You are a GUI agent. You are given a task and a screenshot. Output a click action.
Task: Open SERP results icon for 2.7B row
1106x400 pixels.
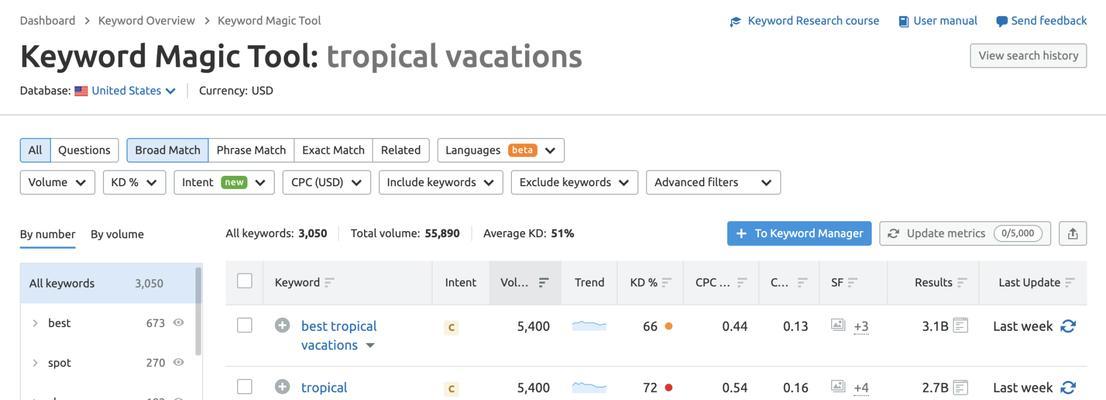coord(960,387)
